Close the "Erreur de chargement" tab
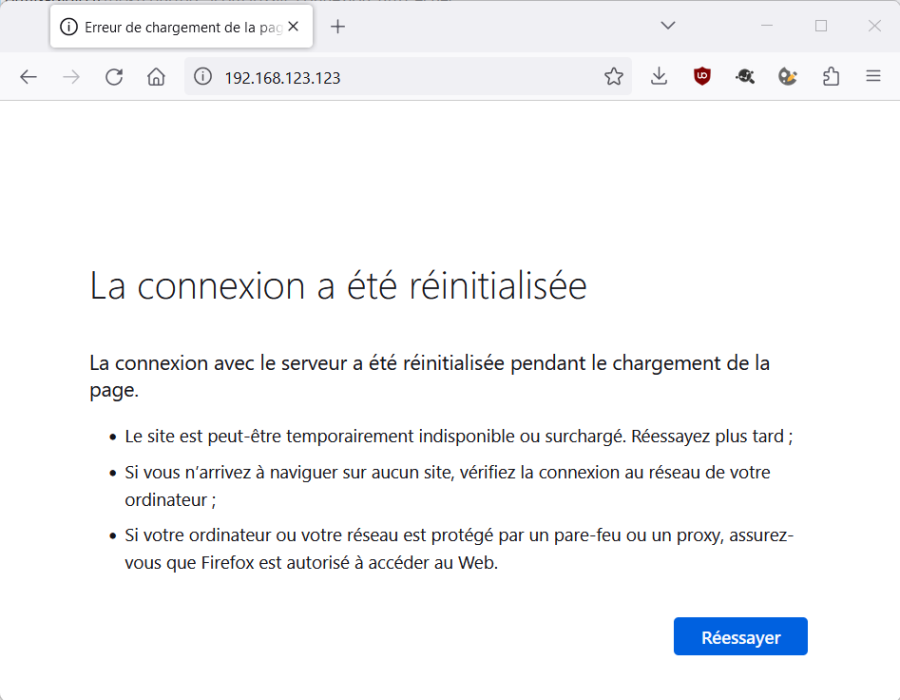This screenshot has height=700, width=900. pos(294,27)
